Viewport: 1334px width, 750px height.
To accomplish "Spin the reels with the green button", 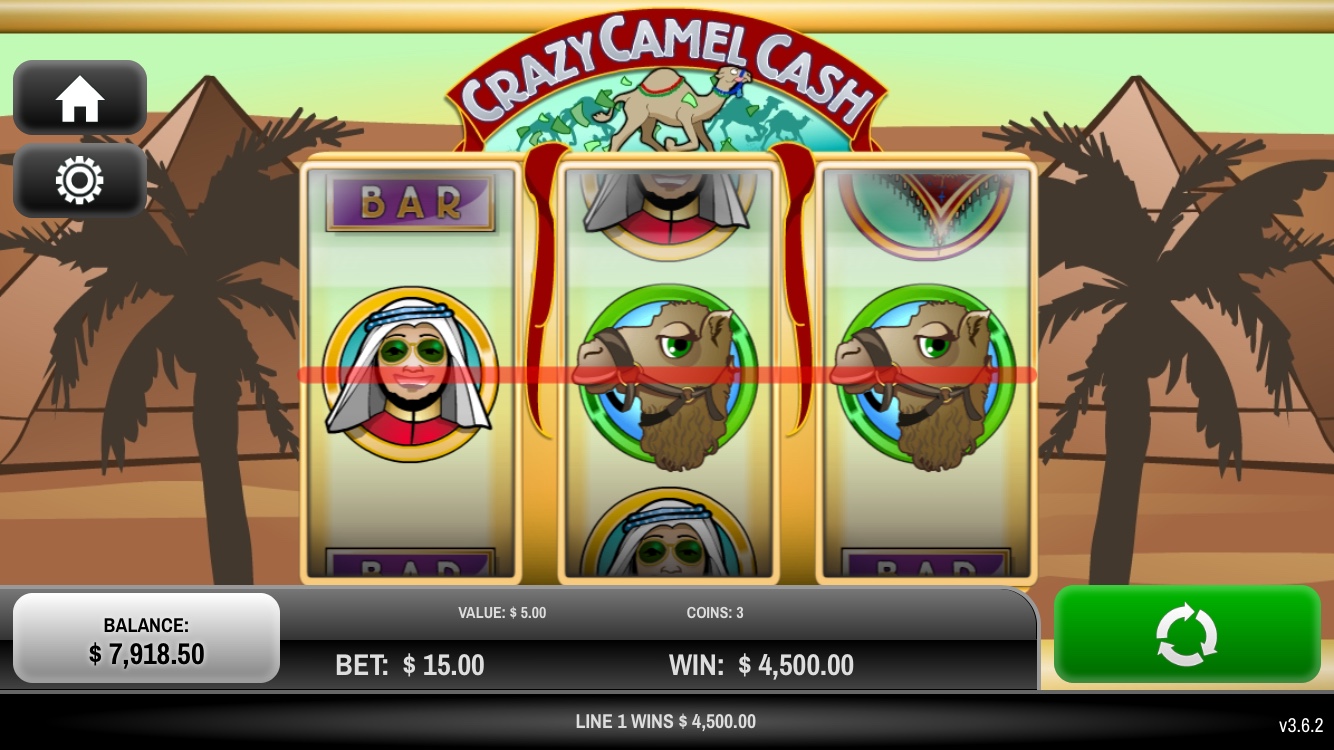I will 1187,634.
